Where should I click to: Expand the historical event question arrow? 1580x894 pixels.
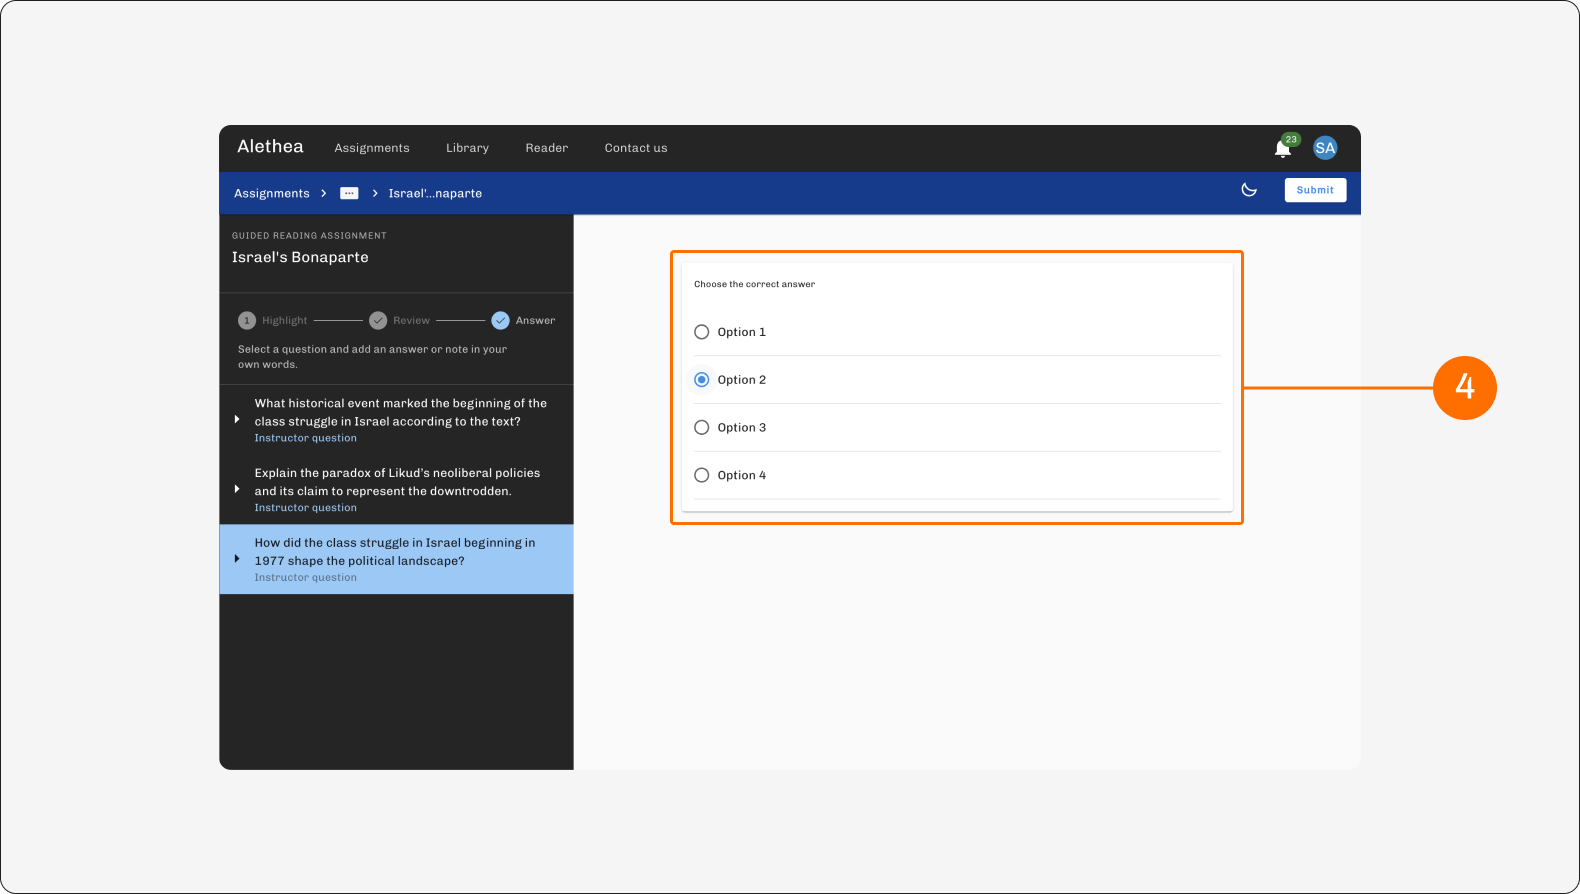click(x=237, y=420)
